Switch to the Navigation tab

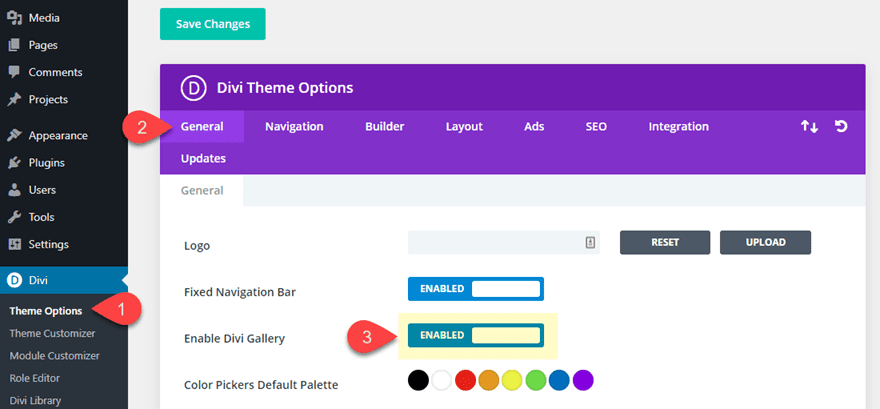294,127
